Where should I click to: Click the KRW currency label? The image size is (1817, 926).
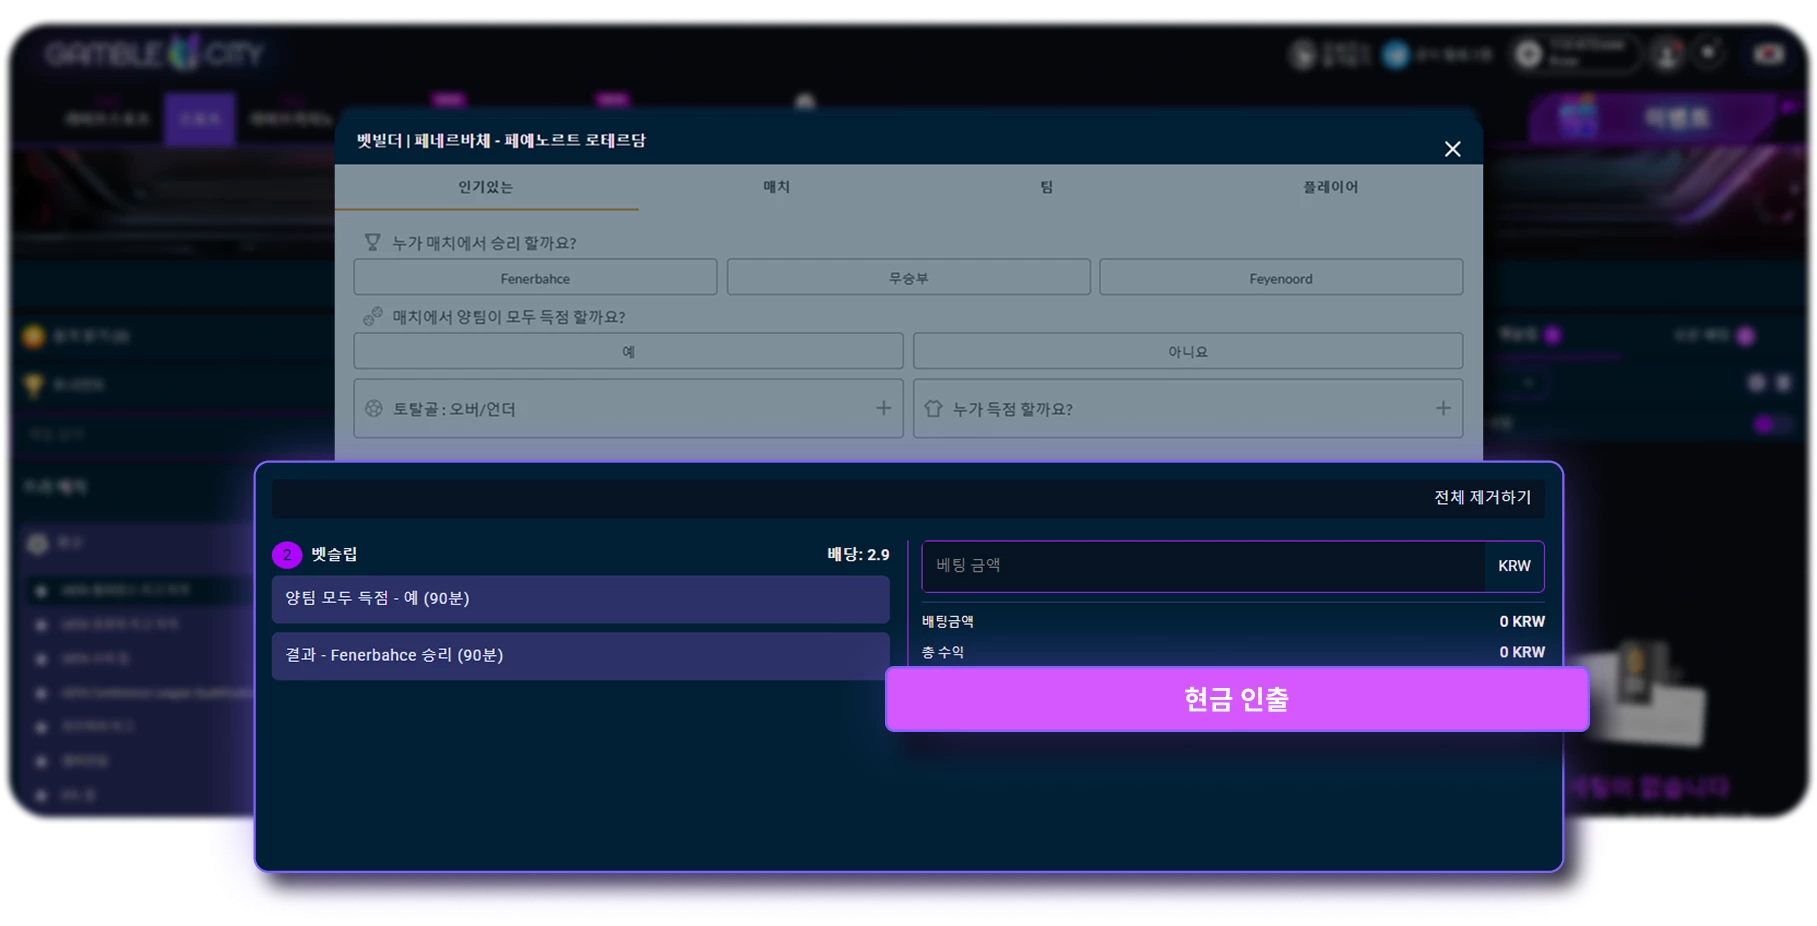coord(1514,566)
